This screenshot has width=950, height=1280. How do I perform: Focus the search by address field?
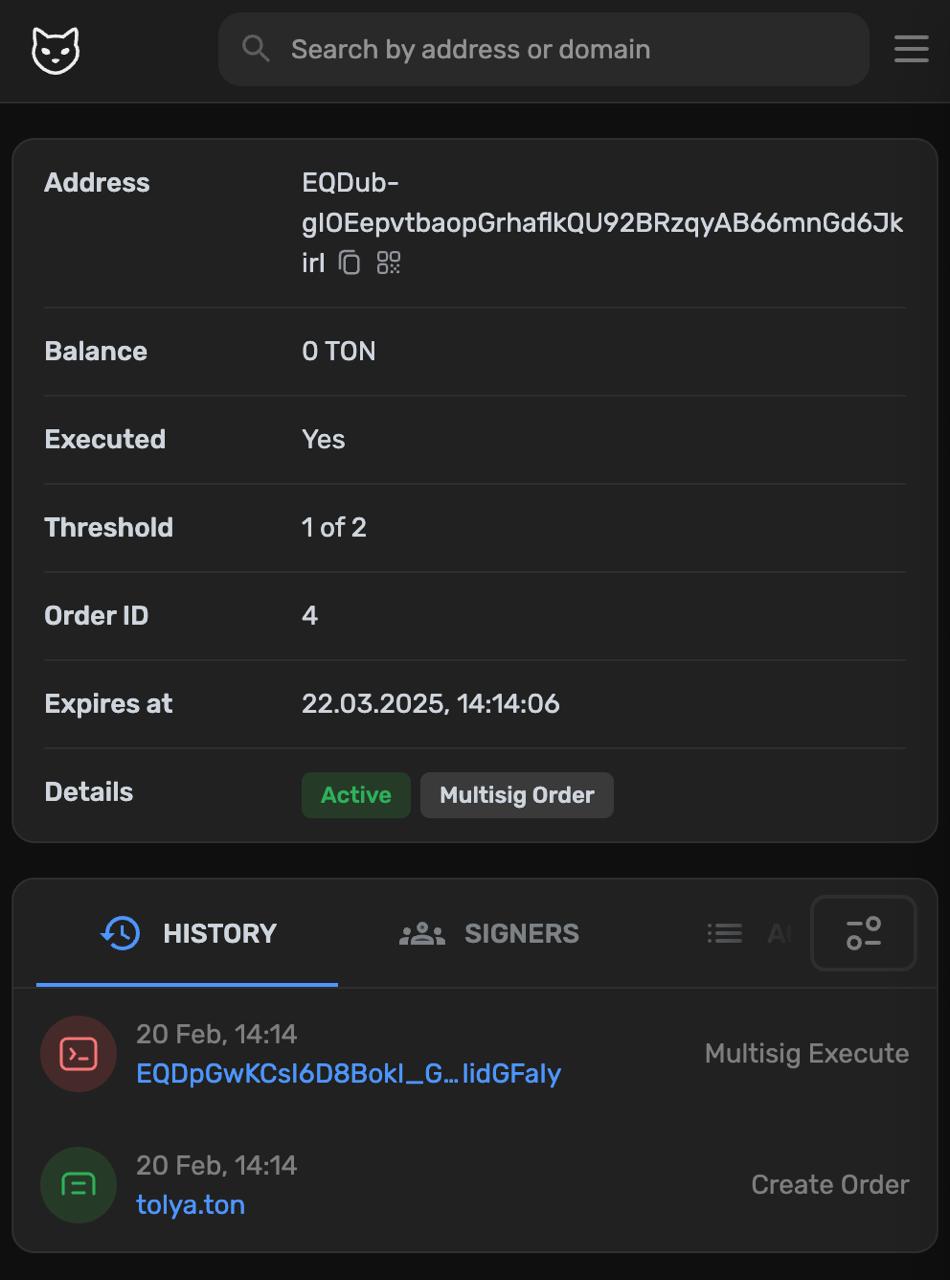560,49
